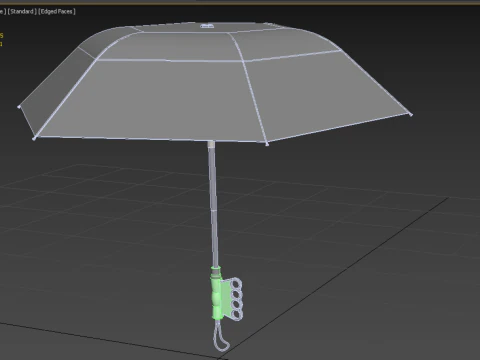Select the wrist strap loop below the handle

pyautogui.click(x=221, y=336)
